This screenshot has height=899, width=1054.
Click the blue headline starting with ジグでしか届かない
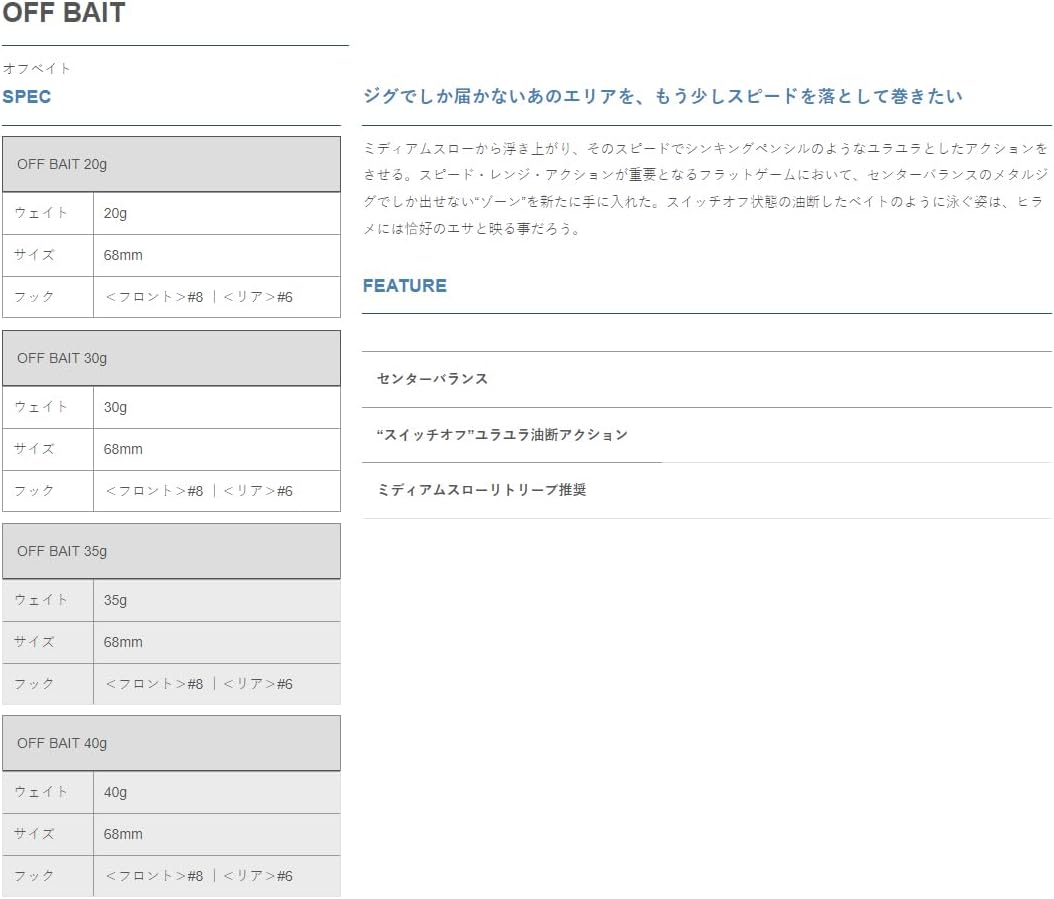click(x=662, y=96)
